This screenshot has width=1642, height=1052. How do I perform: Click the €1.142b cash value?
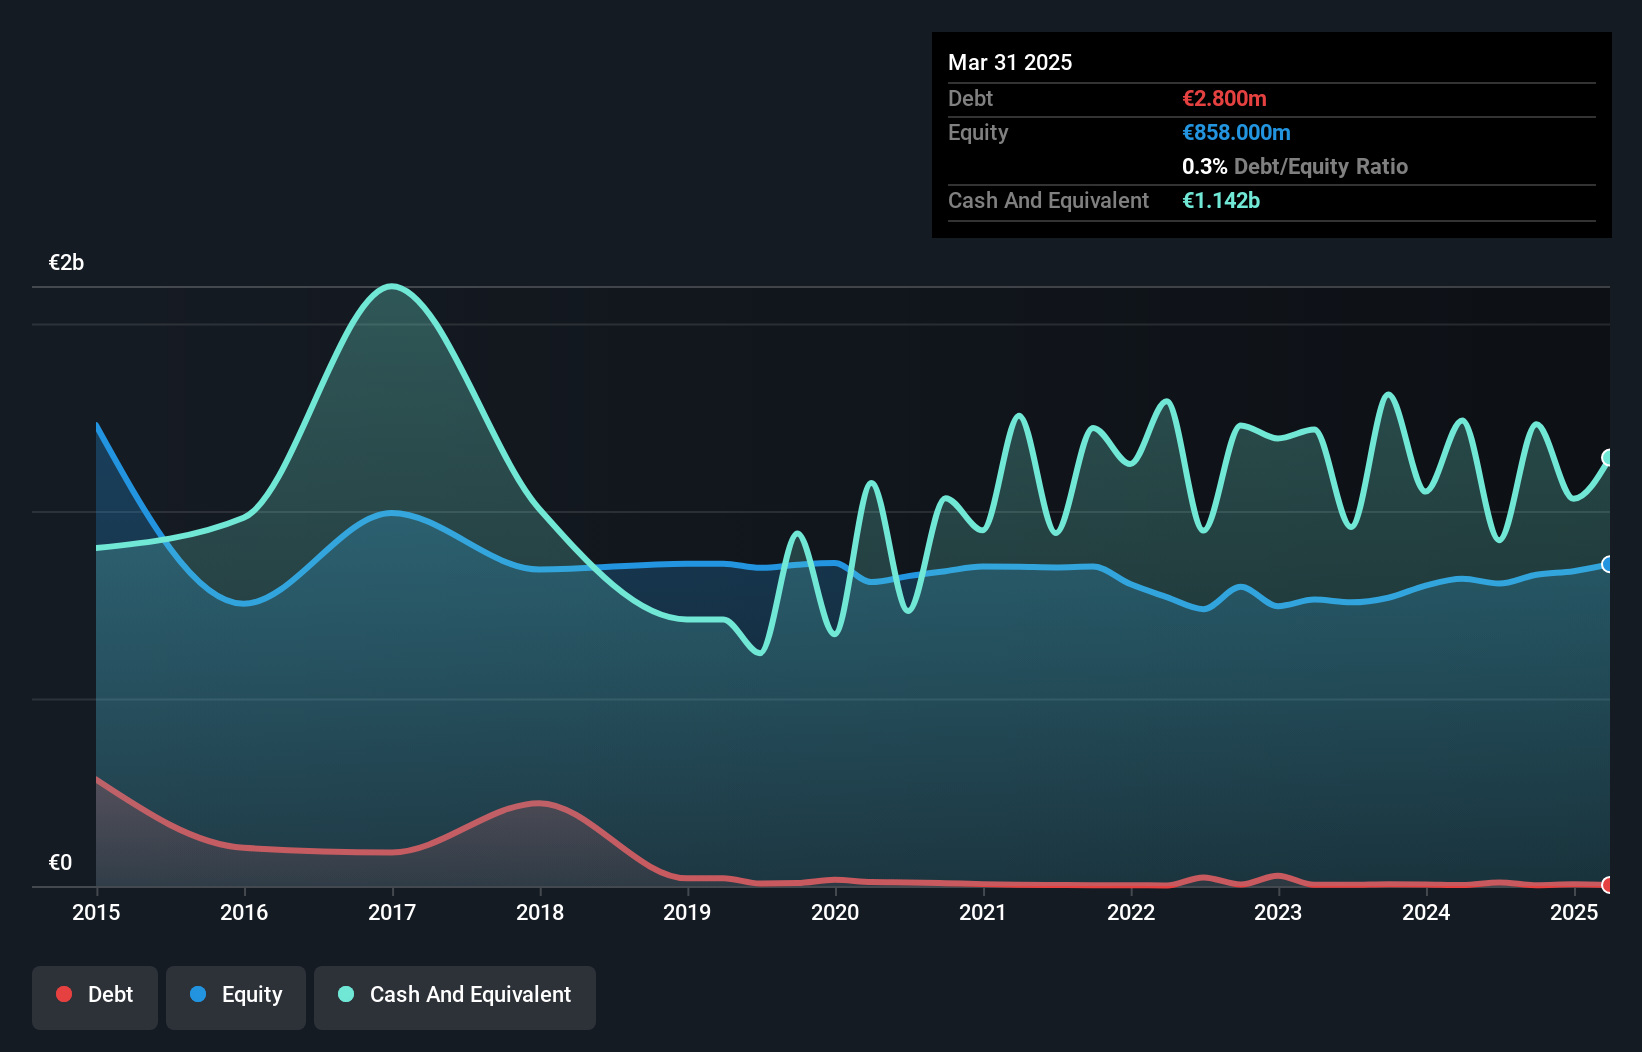coord(1221,200)
